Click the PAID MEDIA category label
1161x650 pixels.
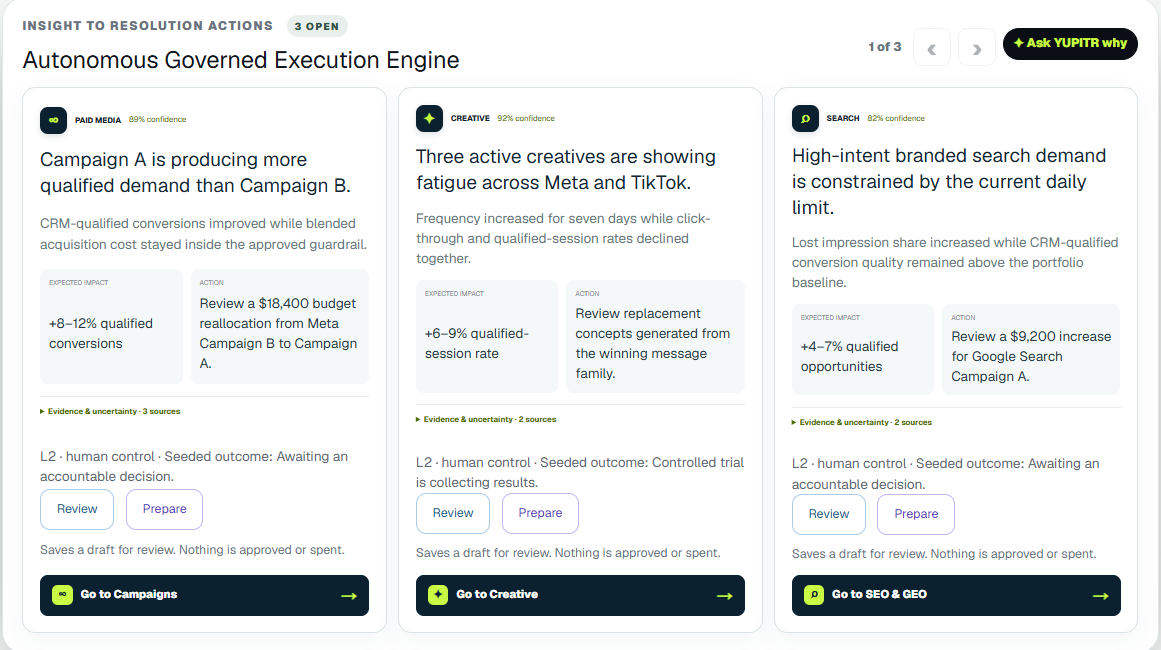[x=98, y=120]
